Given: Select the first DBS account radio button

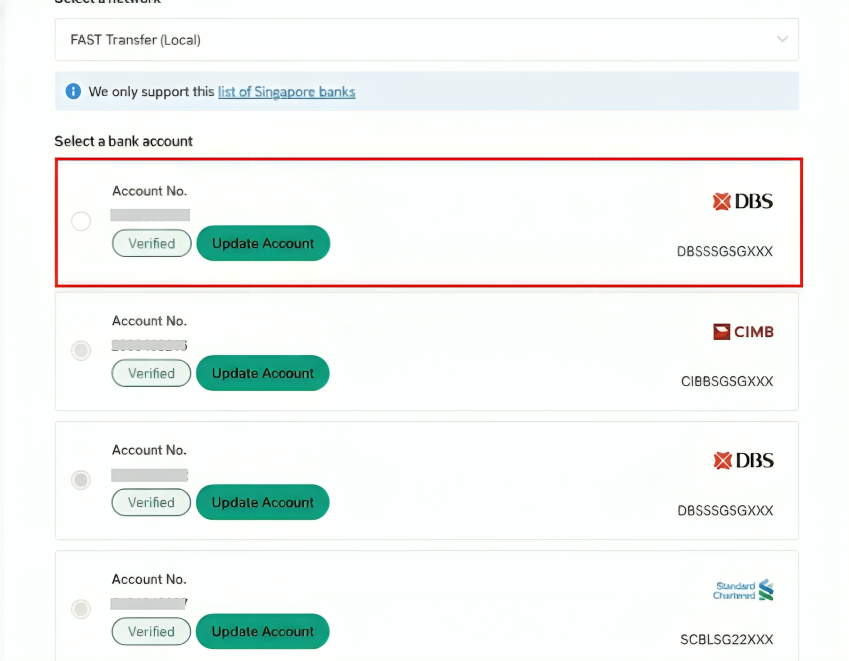Looking at the screenshot, I should (81, 221).
